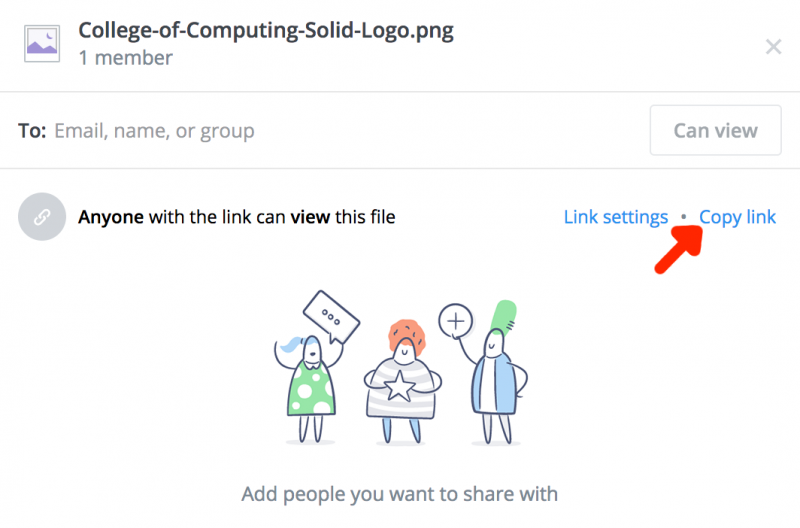Open Link settings
The width and height of the screenshot is (800, 528).
615,217
